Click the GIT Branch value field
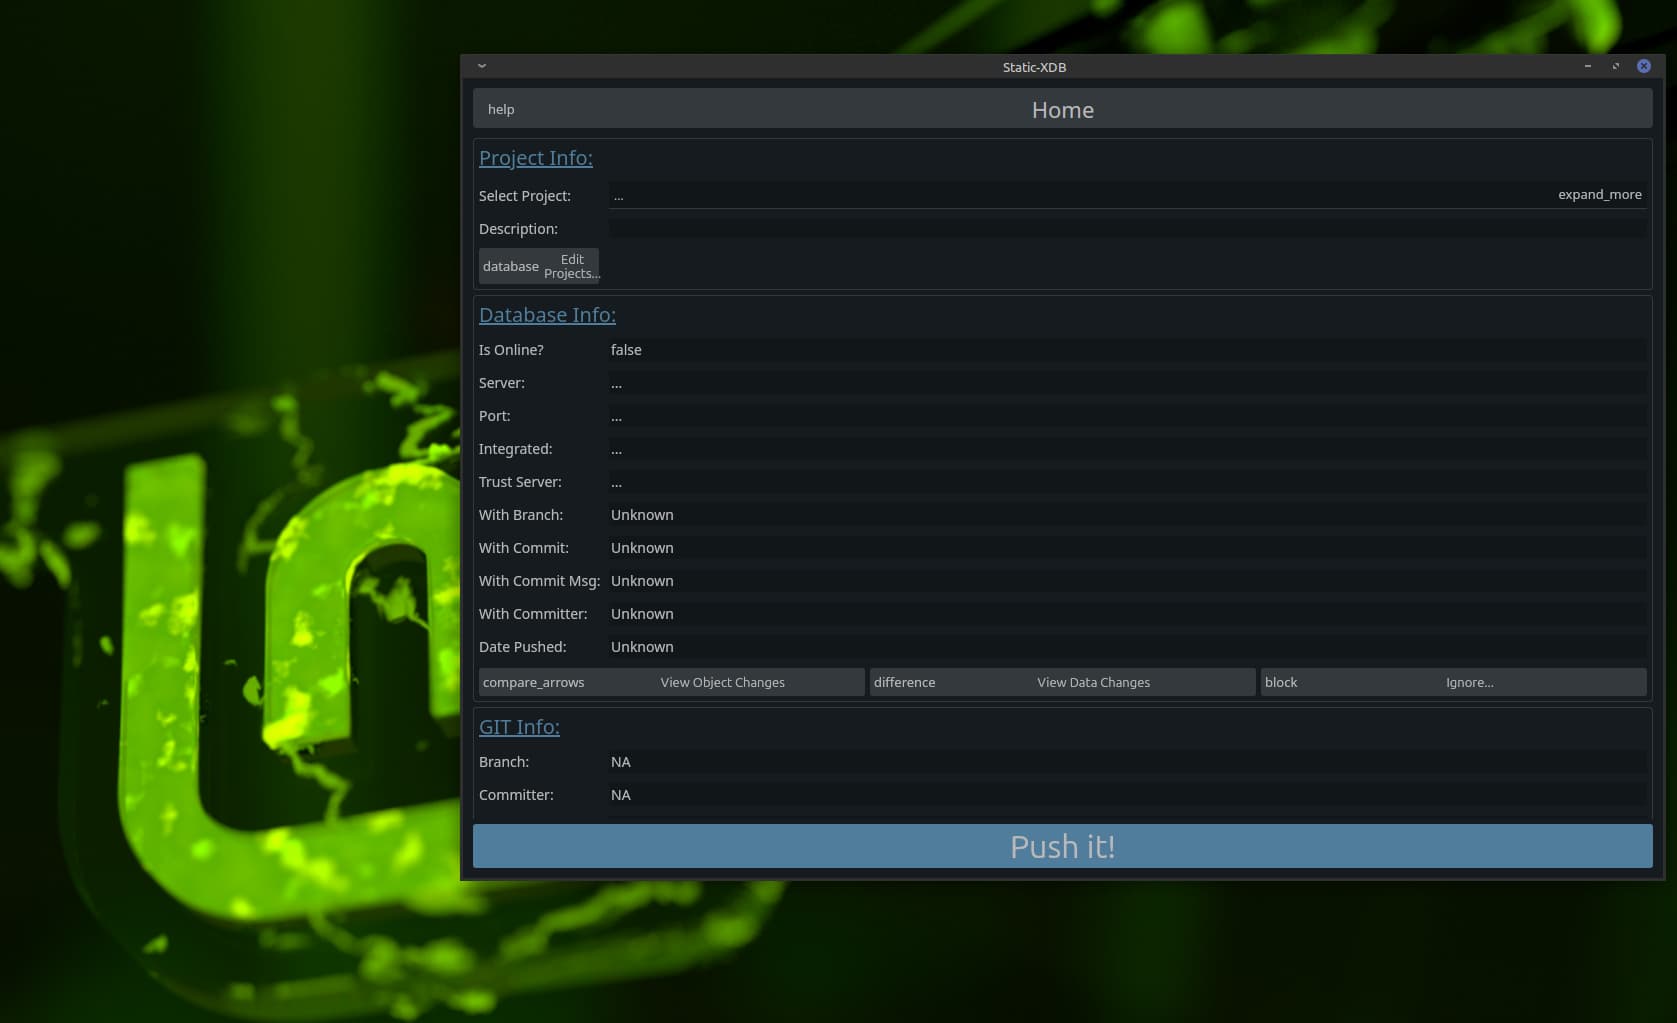 click(1127, 762)
